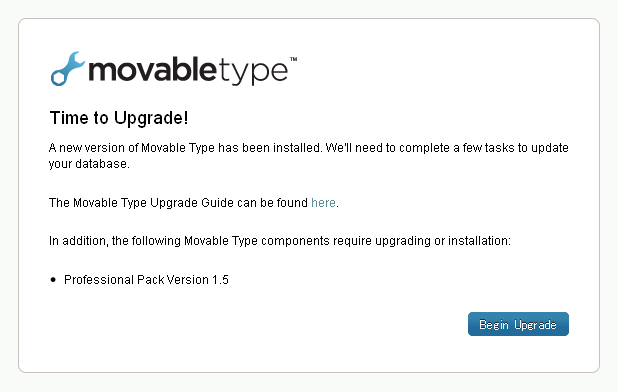
Task: Click the "your database." text line
Action: 89,164
